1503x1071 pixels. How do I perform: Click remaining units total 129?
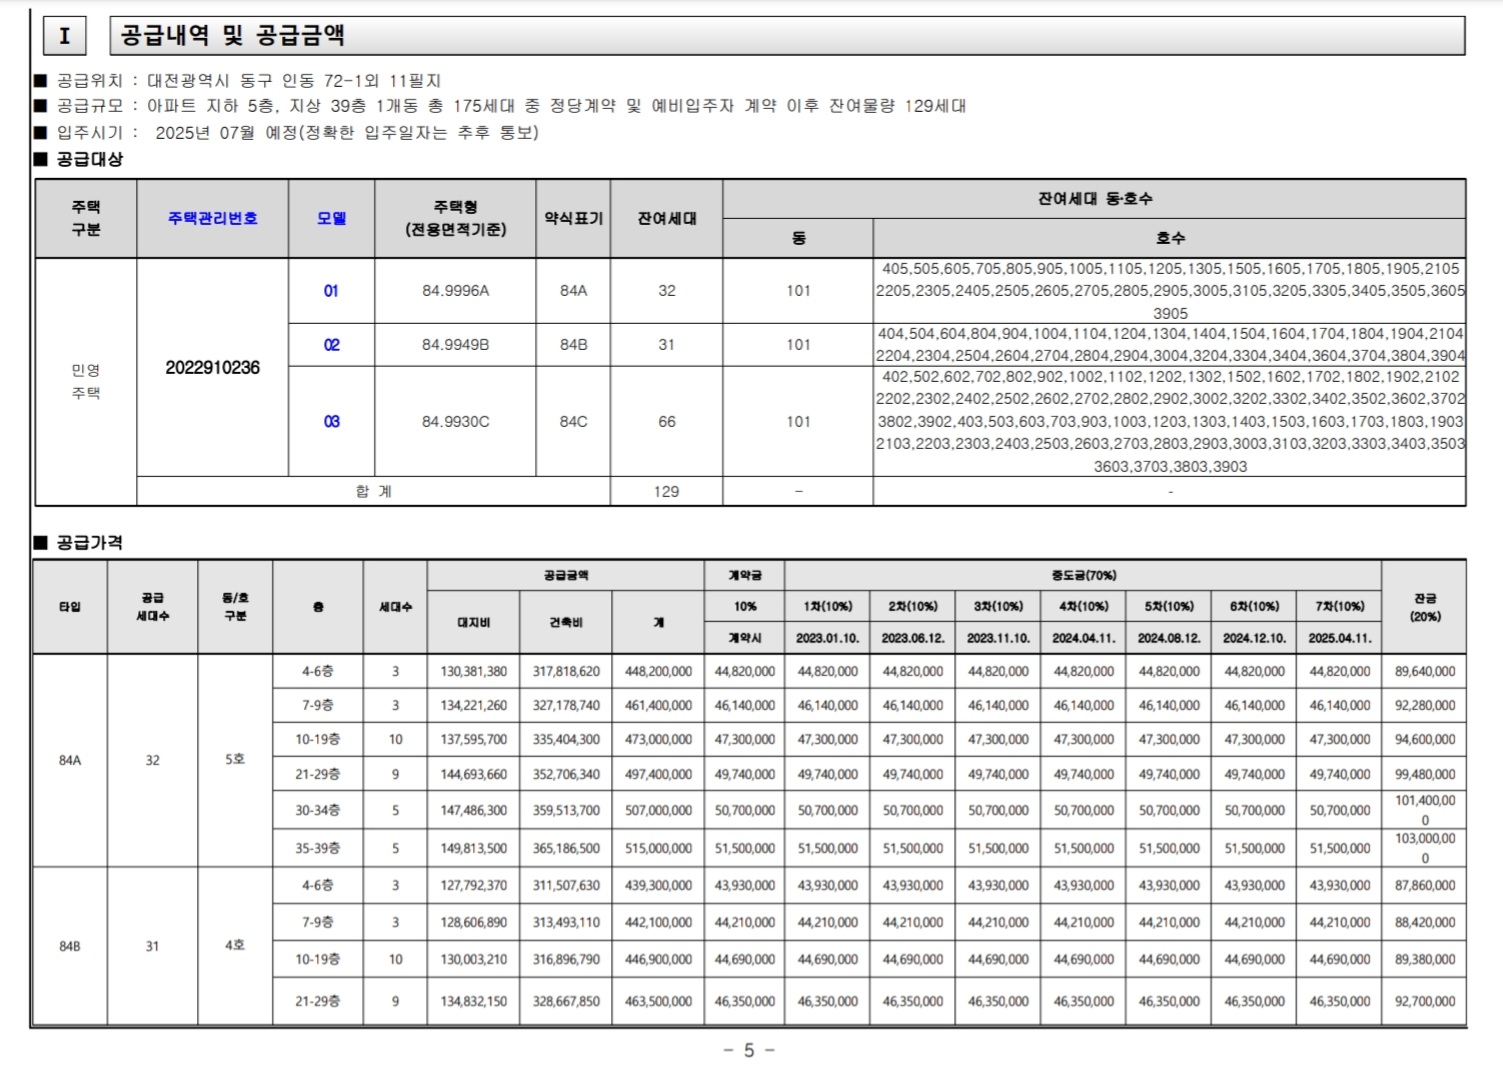click(x=666, y=492)
